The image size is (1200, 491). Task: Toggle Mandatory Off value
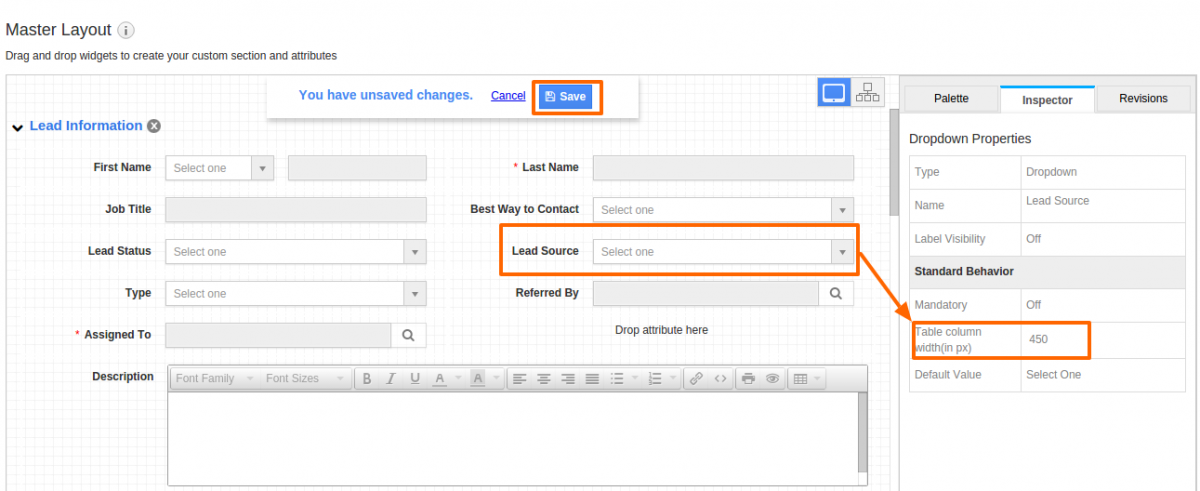(1034, 304)
